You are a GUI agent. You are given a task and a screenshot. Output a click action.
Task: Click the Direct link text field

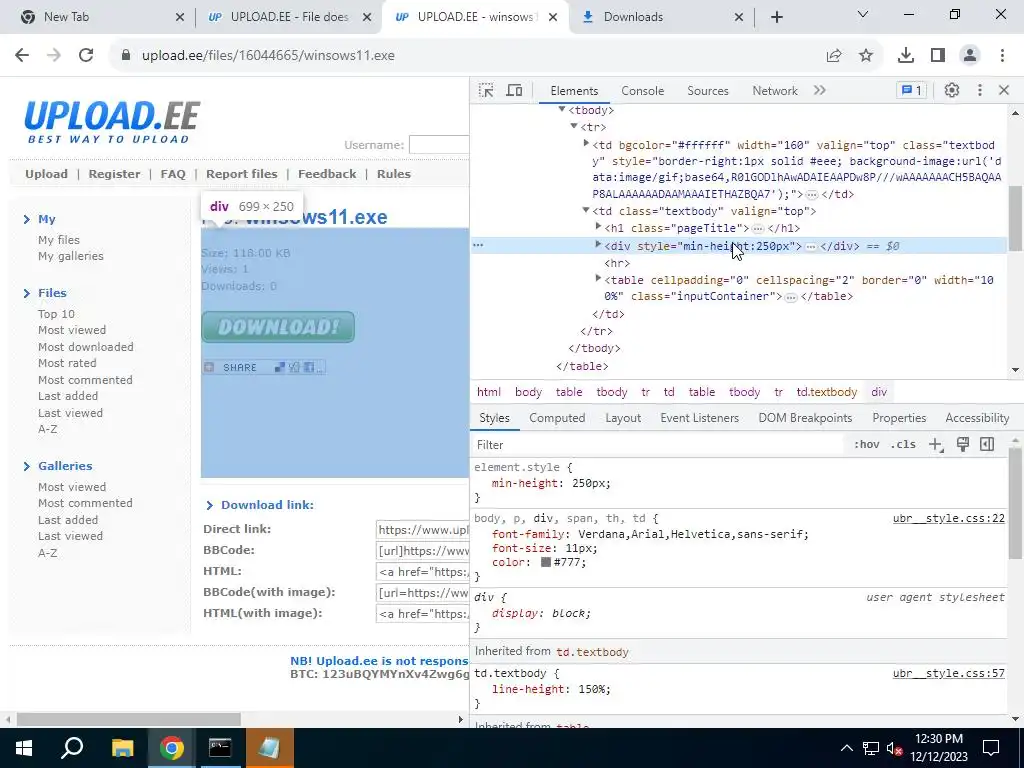[x=423, y=530]
